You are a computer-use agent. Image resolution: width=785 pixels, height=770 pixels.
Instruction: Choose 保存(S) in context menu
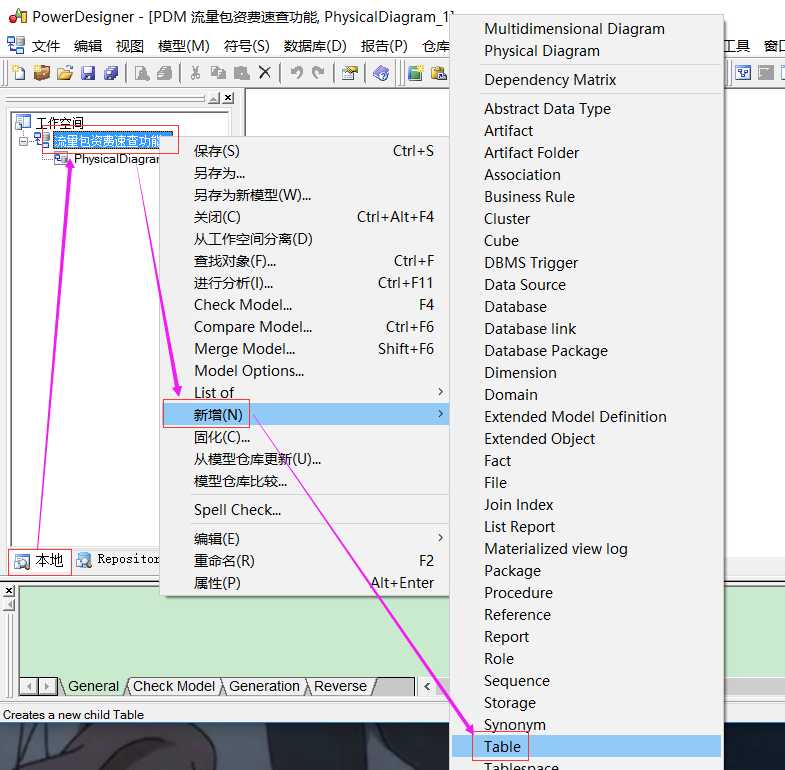pyautogui.click(x=306, y=151)
